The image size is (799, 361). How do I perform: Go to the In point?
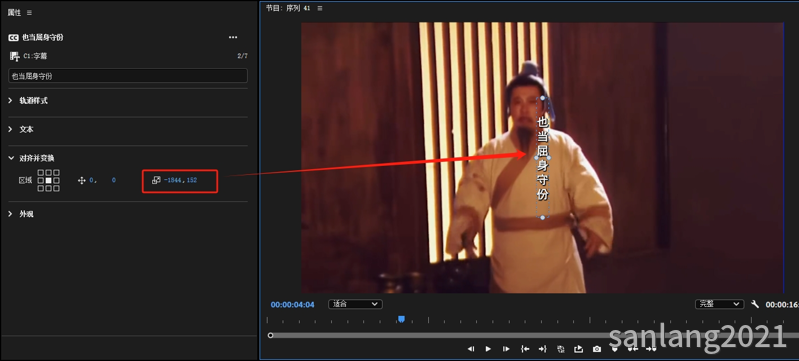click(x=525, y=349)
